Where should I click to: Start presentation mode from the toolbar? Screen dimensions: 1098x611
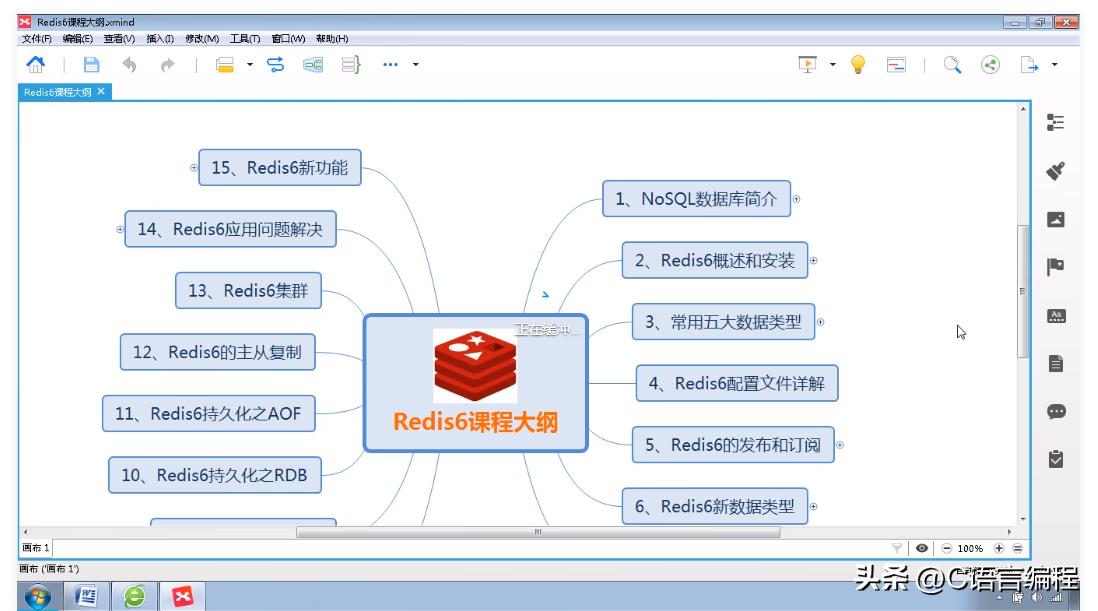805,64
